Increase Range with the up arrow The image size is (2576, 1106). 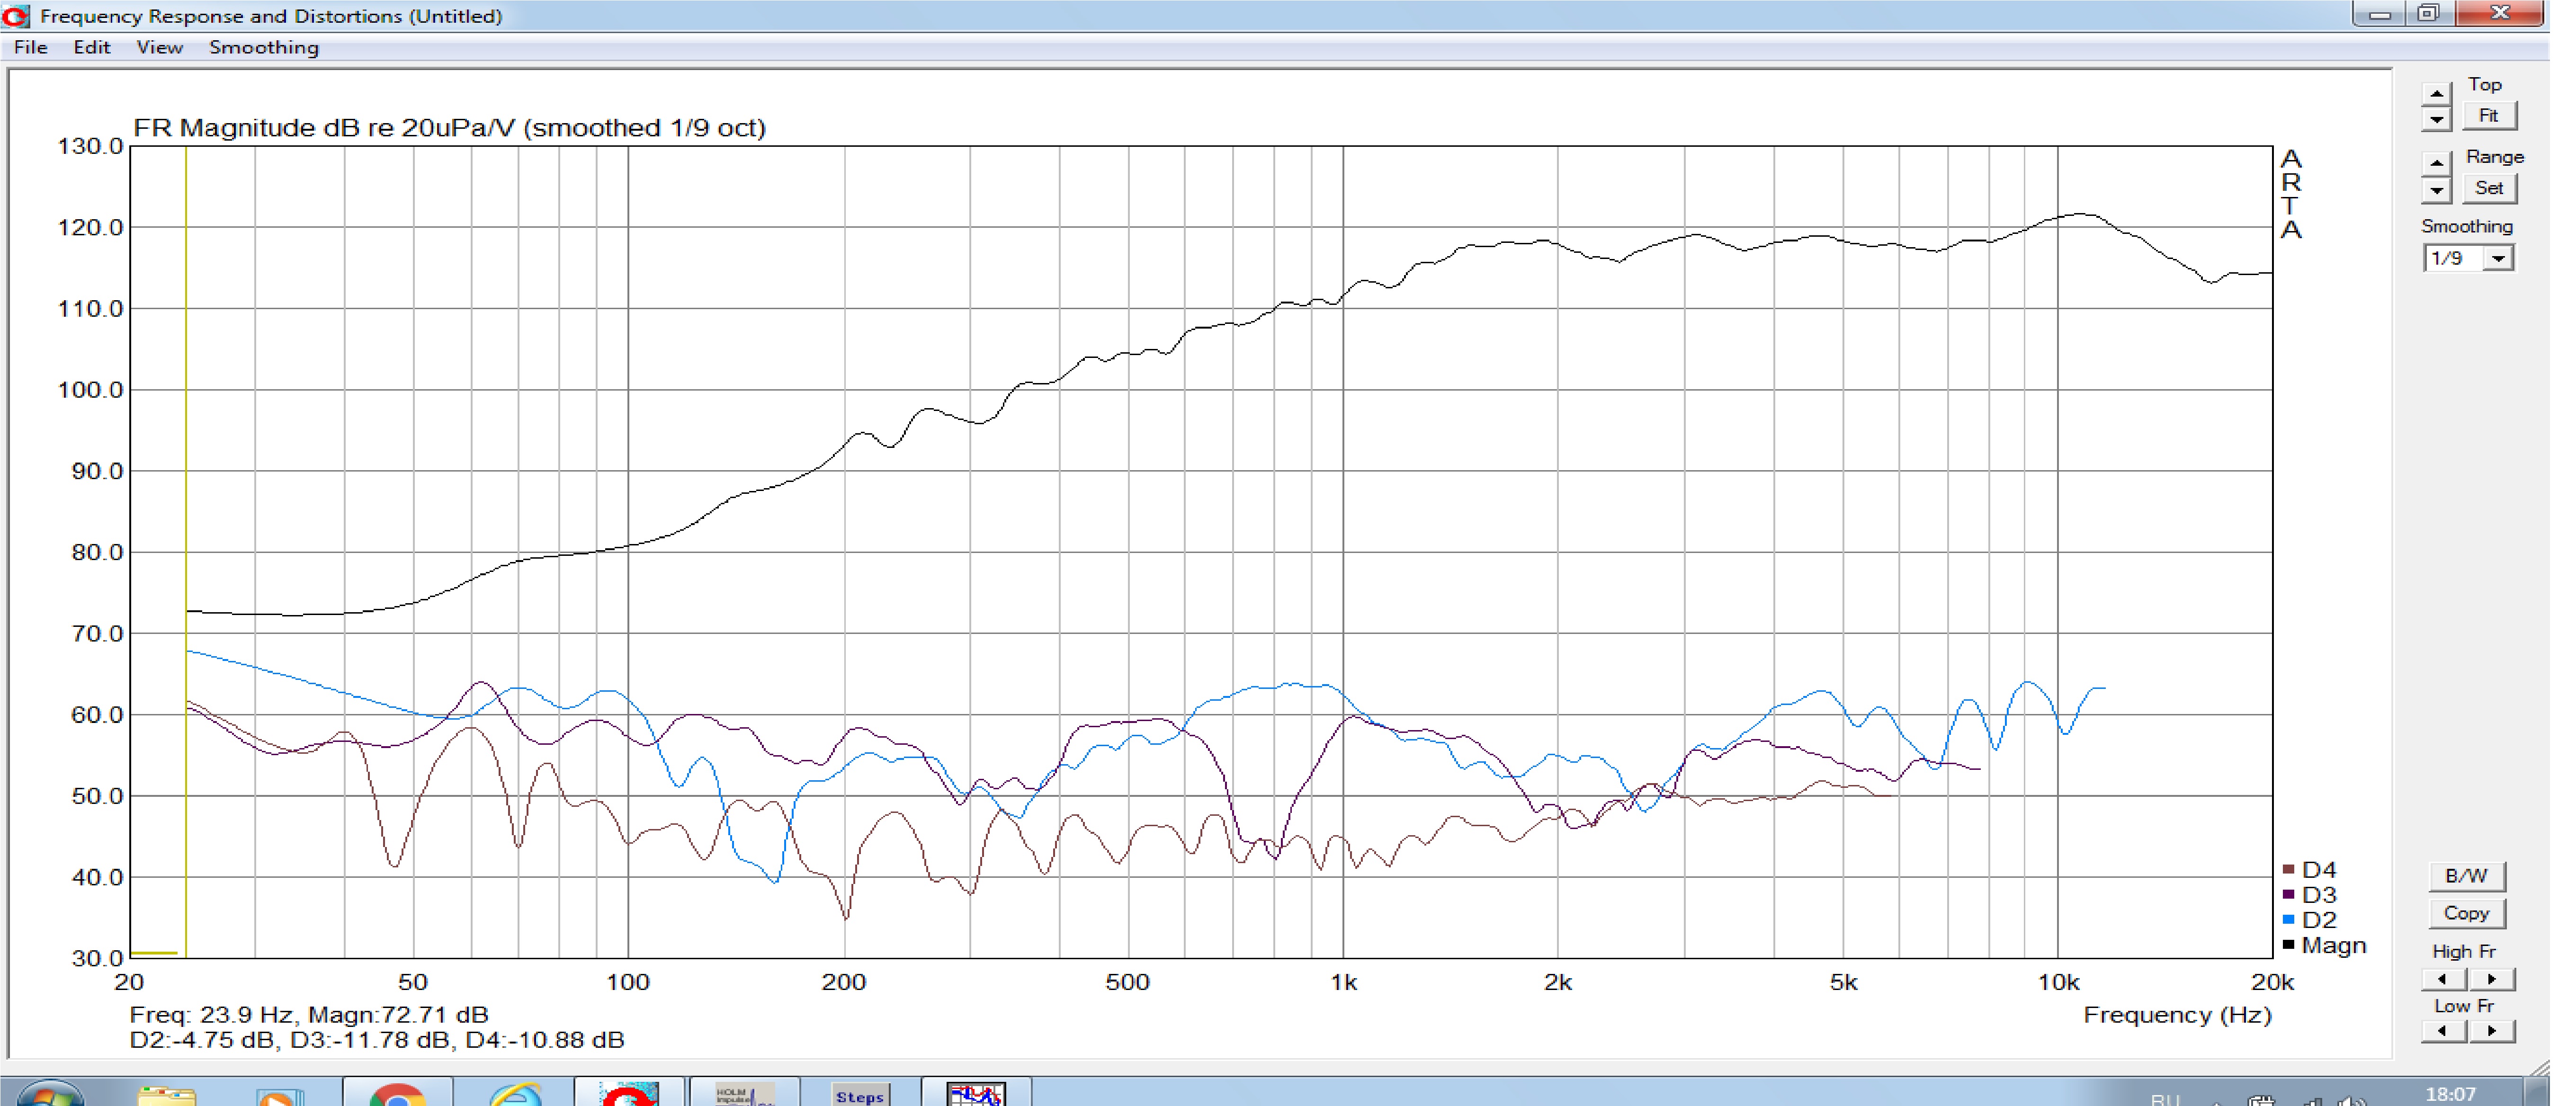tap(2436, 163)
